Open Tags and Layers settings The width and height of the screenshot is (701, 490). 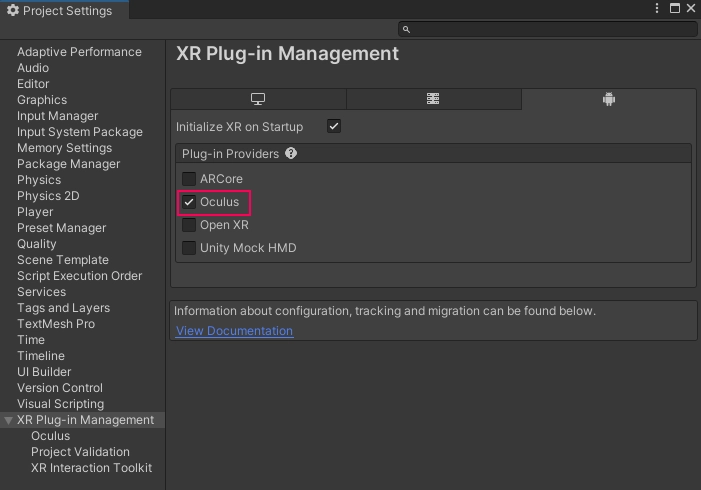(63, 308)
